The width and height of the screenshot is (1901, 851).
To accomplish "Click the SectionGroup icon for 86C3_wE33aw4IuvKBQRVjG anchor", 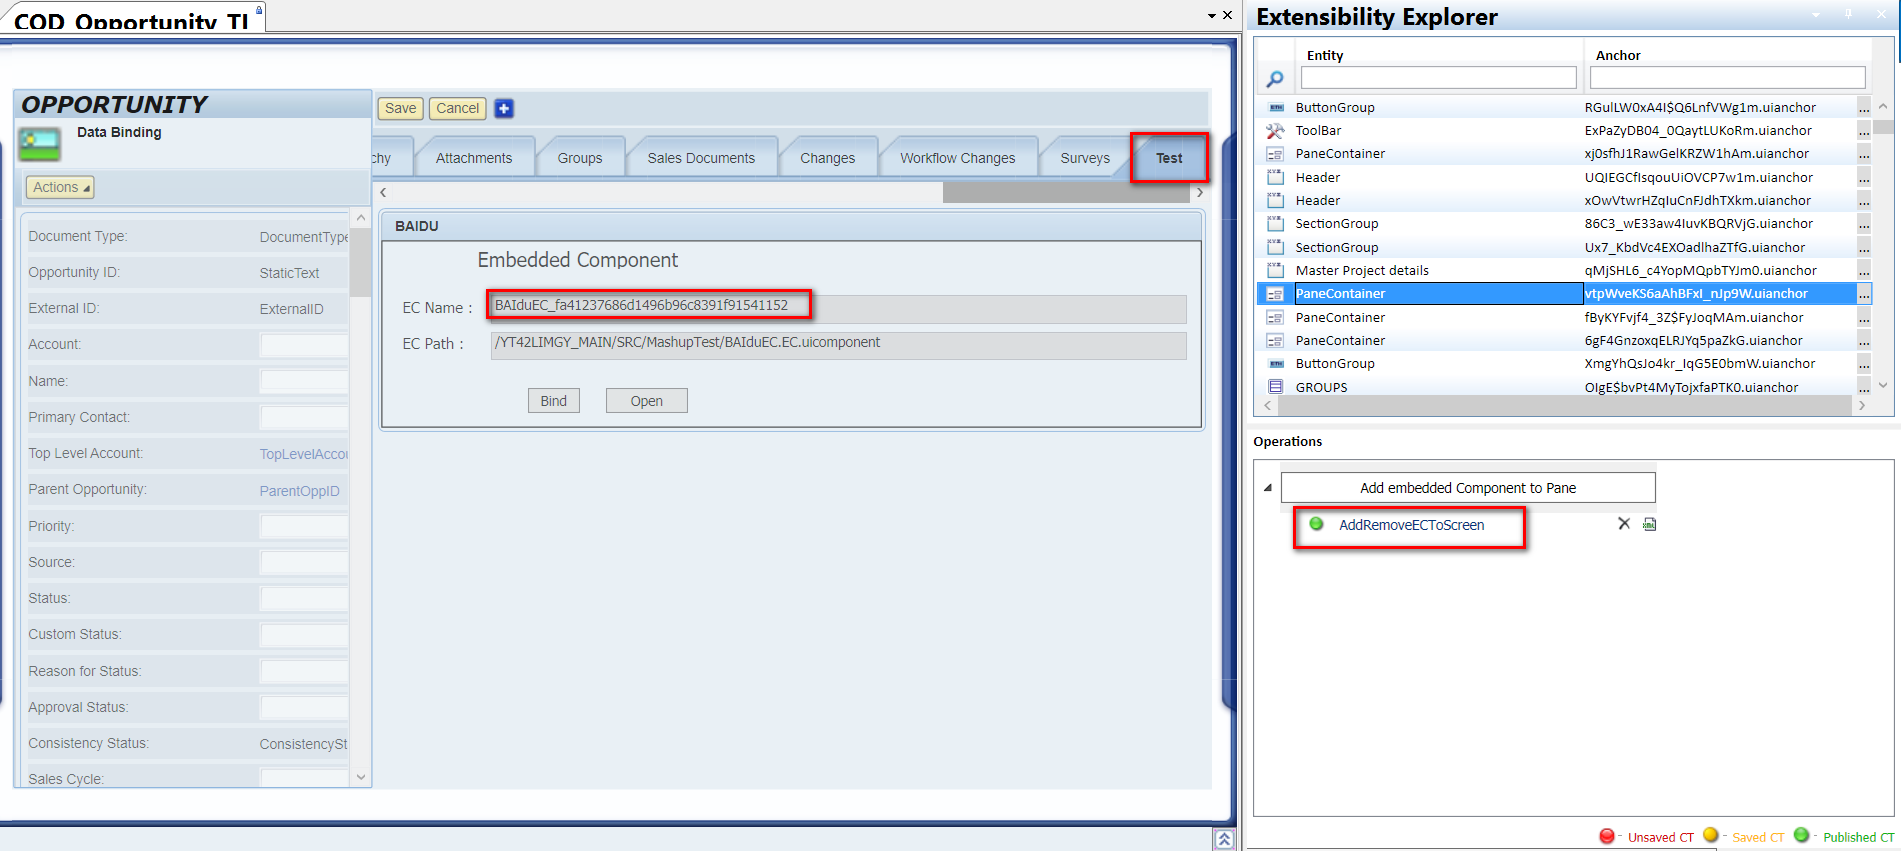I will click(1275, 224).
